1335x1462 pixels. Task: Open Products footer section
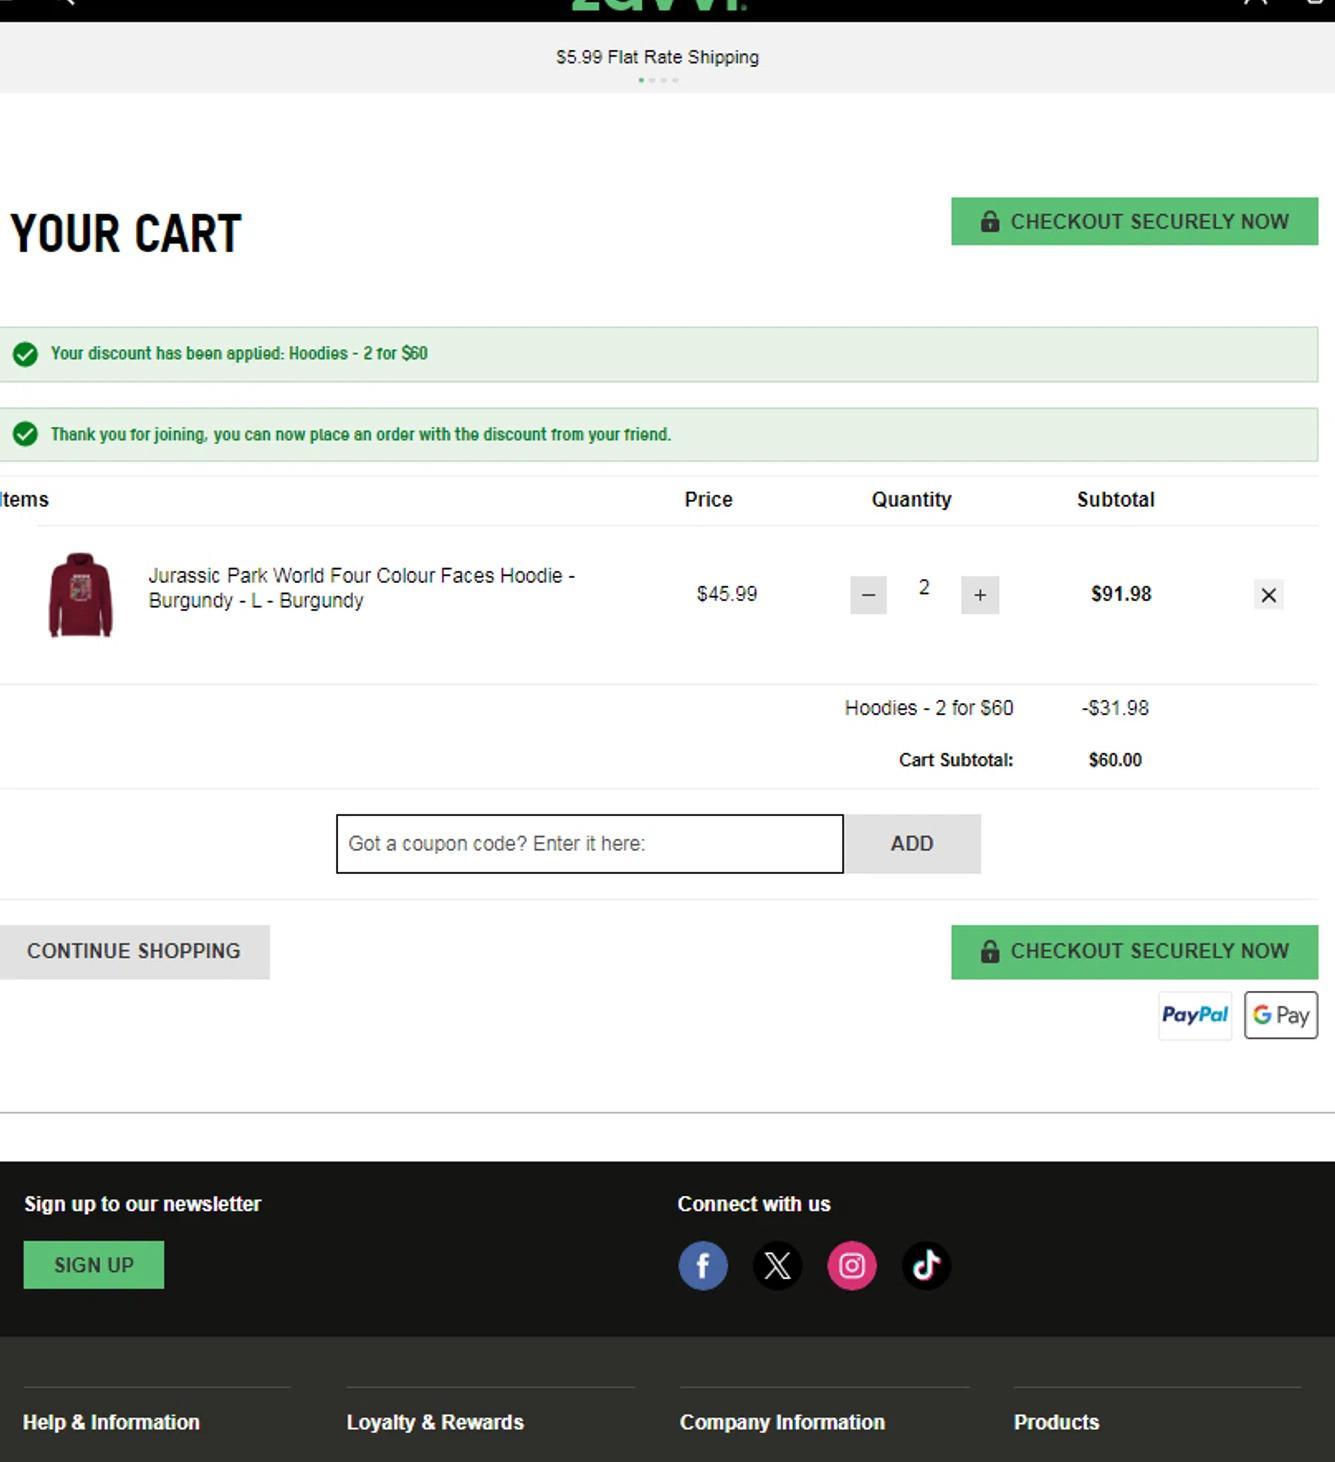(x=1056, y=1422)
